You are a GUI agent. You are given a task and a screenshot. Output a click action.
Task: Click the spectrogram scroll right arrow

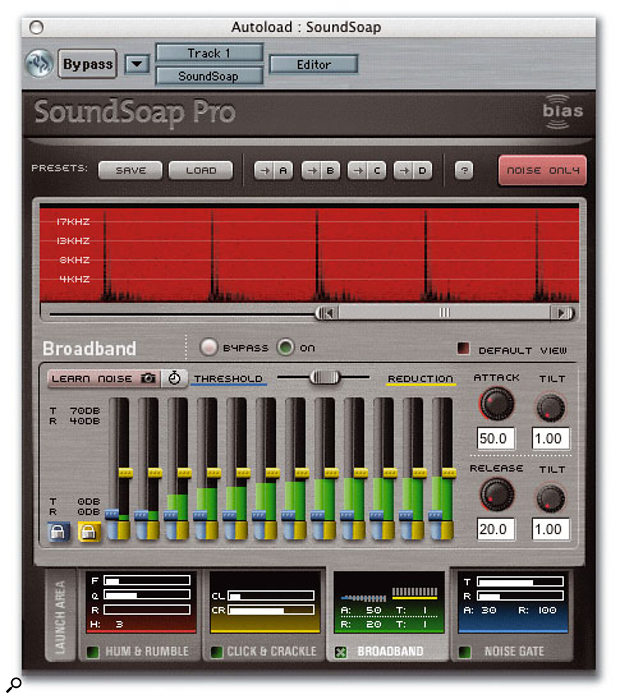point(562,313)
